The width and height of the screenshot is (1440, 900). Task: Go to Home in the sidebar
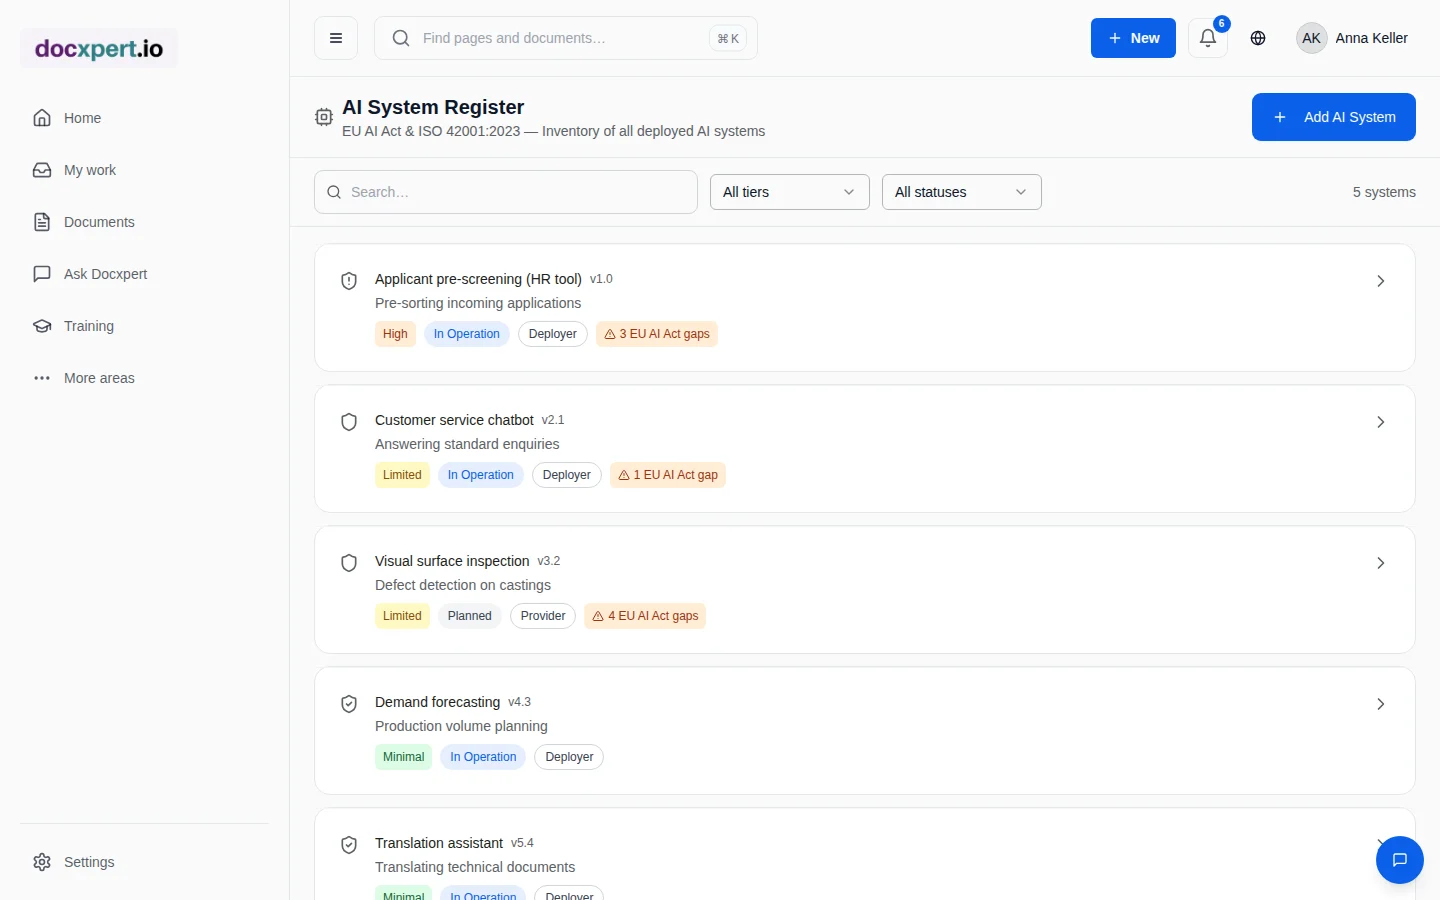(x=144, y=118)
